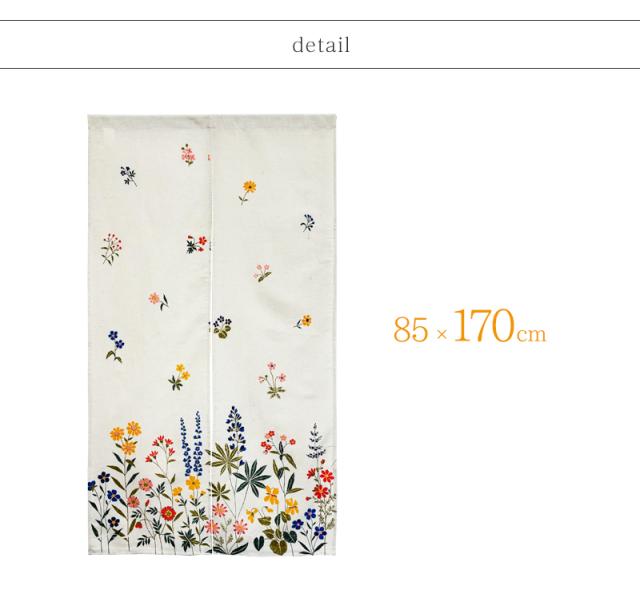Click the "detail" heading text
The height and width of the screenshot is (590, 640).
coord(321,45)
